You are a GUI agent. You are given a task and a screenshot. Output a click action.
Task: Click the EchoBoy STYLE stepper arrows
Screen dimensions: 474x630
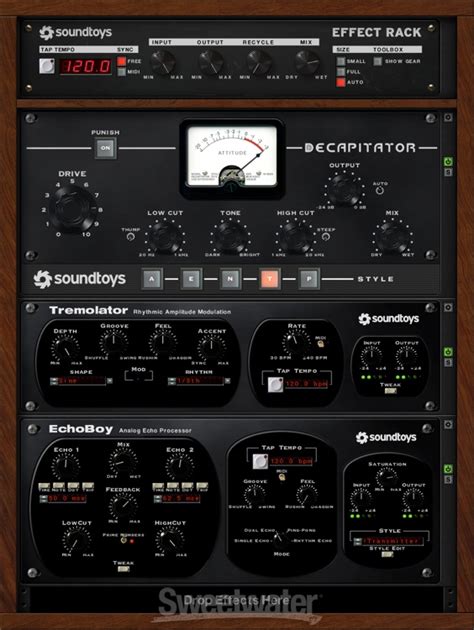tap(358, 541)
